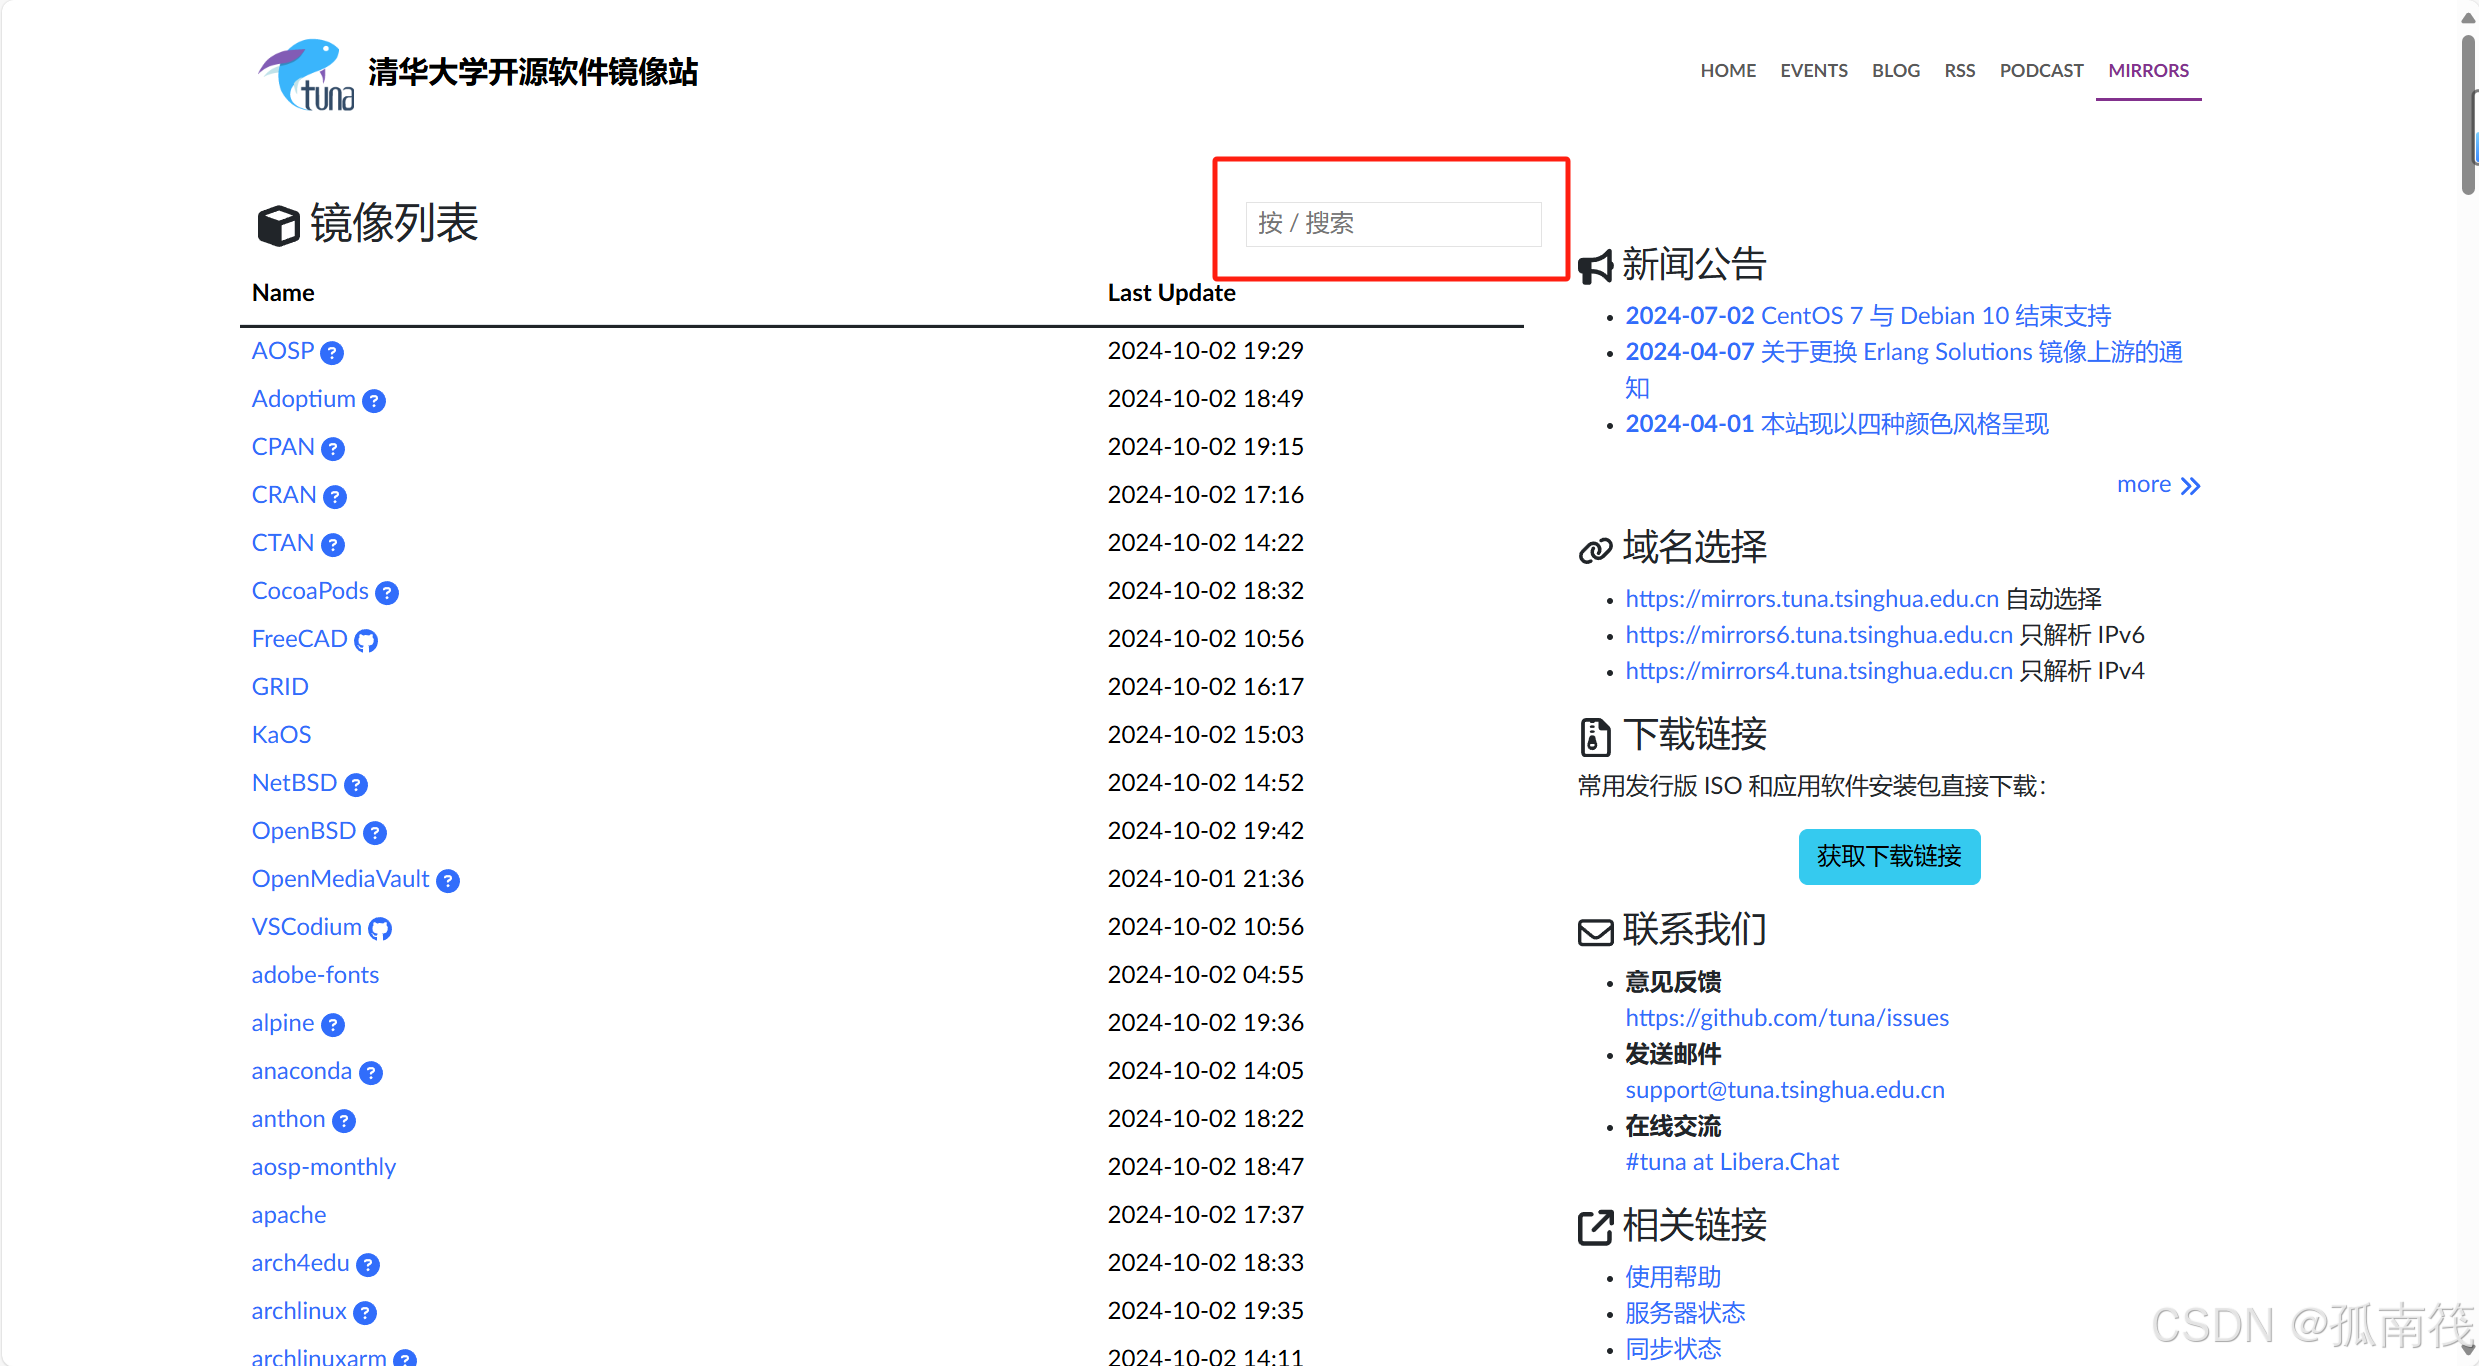Open the aosp-monthly mirror link
This screenshot has width=2479, height=1366.
[323, 1167]
